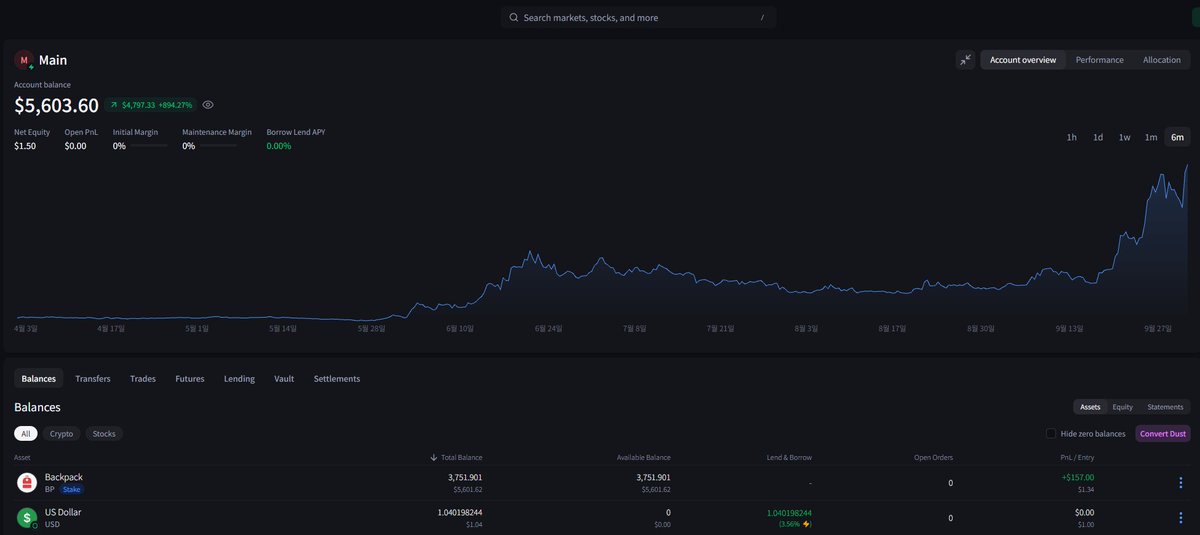
Task: Click the Initial Margin progress bar
Action: coord(148,146)
